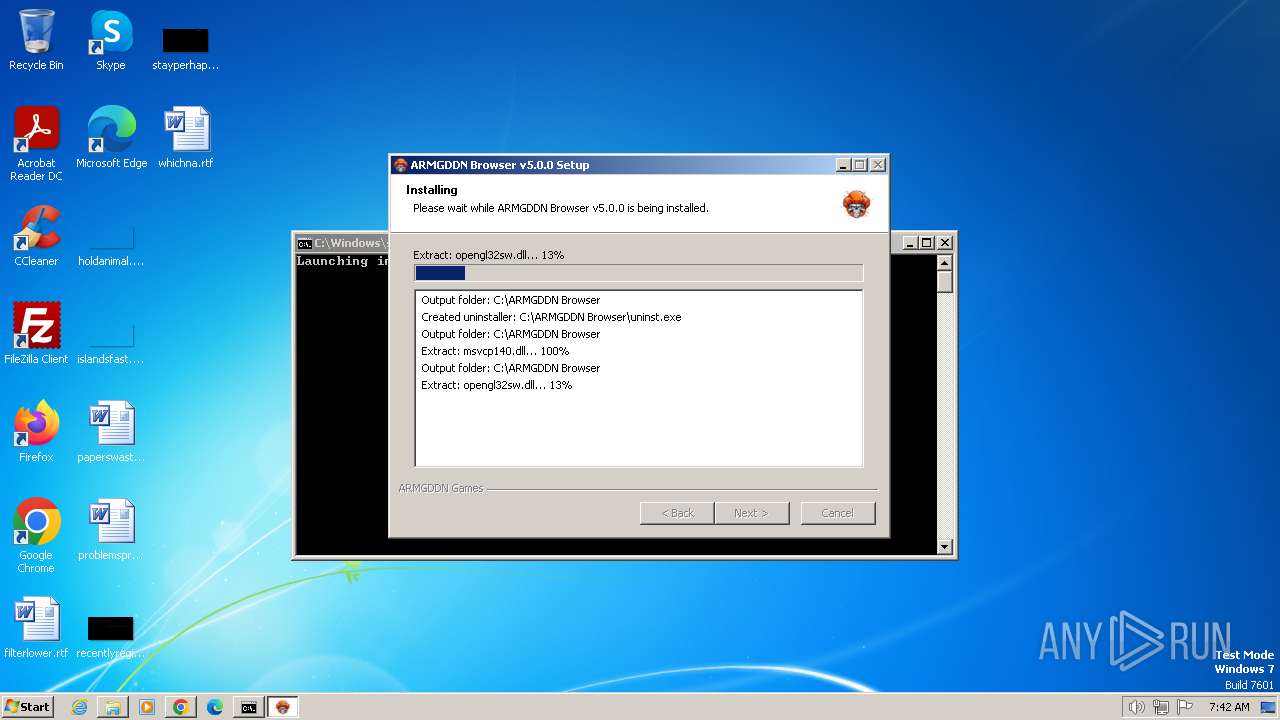This screenshot has width=1280, height=720.
Task: Click the Cancel button in setup
Action: pos(838,513)
